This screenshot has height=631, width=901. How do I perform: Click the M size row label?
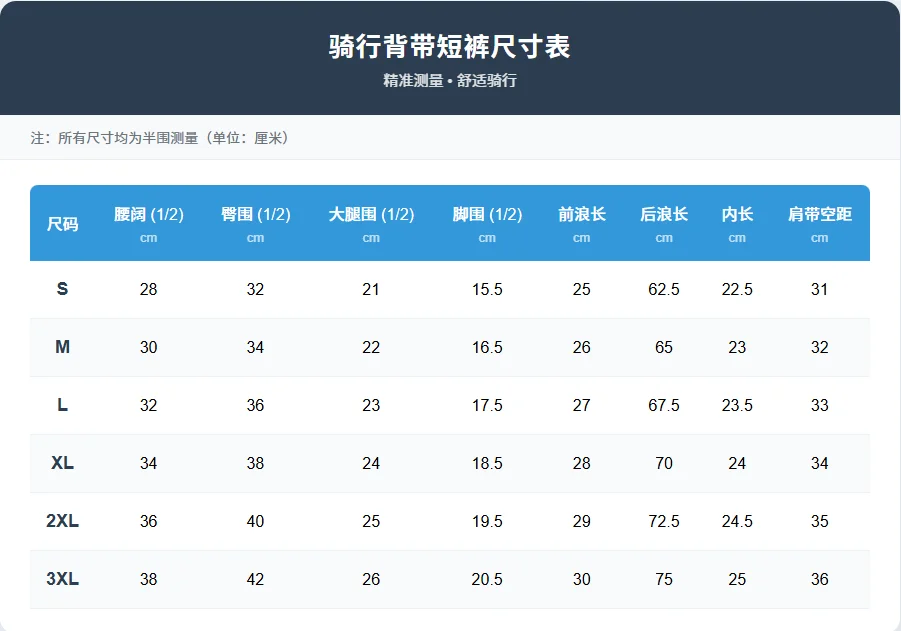62,347
